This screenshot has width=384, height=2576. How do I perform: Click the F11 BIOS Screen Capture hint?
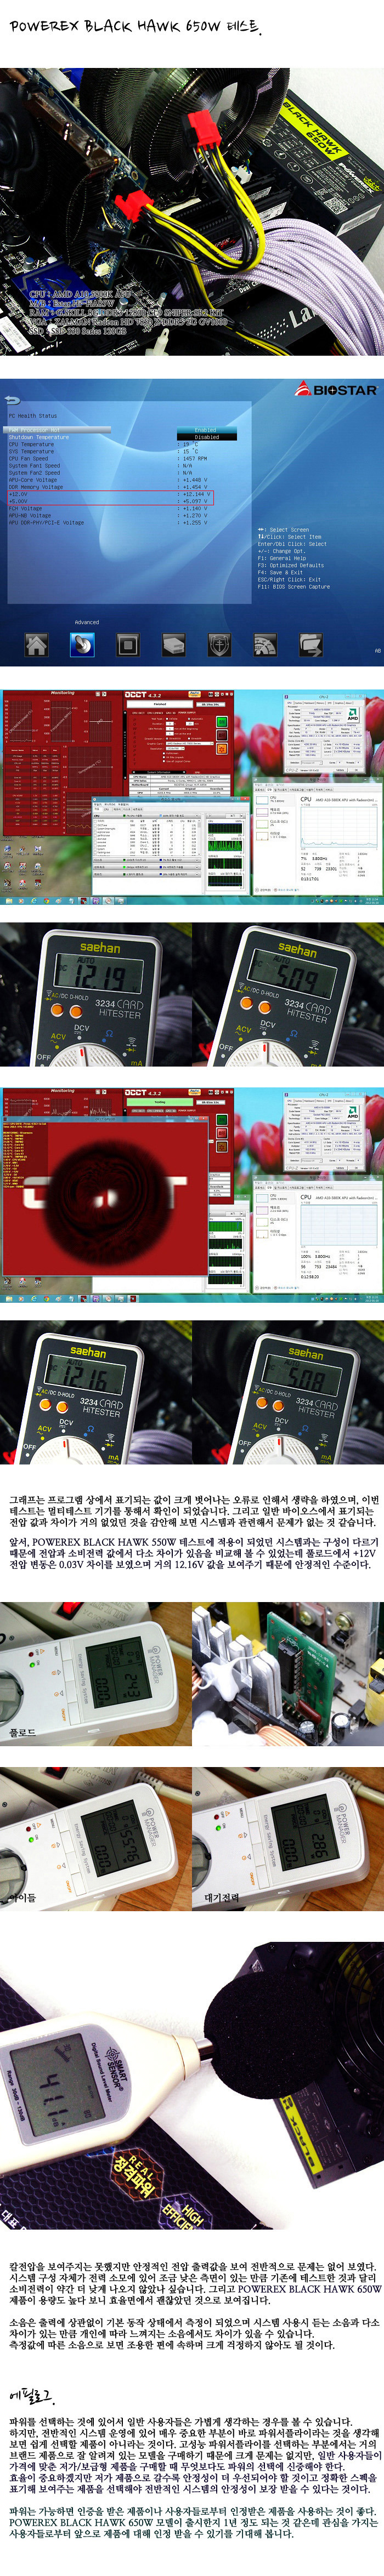294,586
